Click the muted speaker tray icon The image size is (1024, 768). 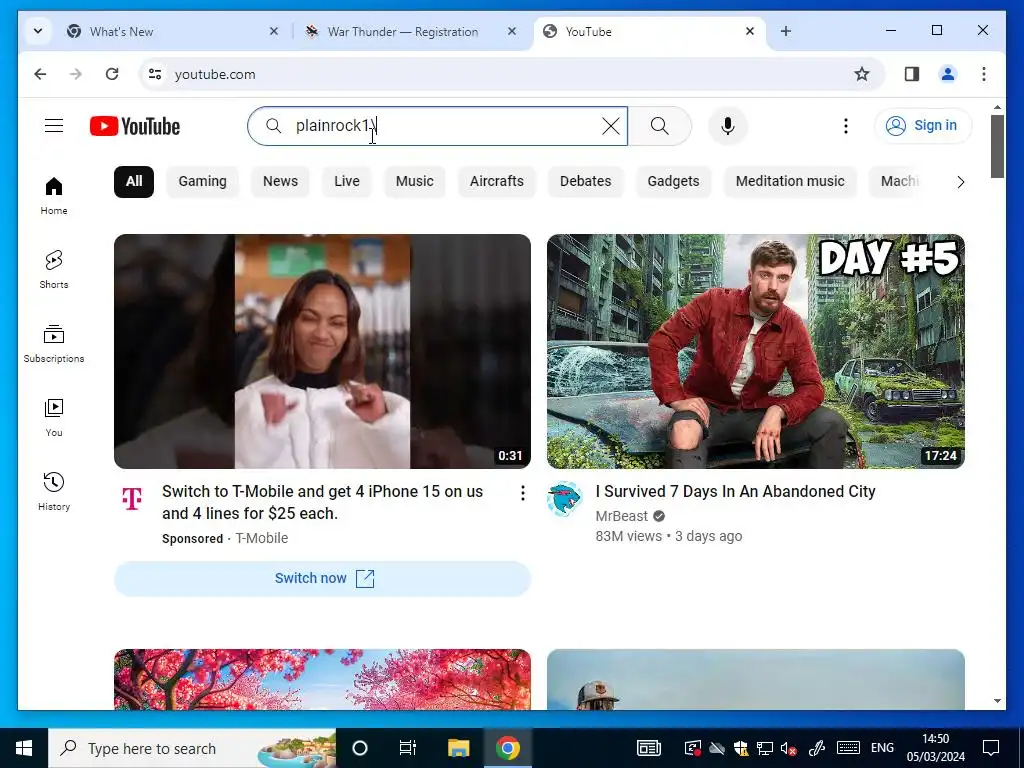[x=788, y=748]
